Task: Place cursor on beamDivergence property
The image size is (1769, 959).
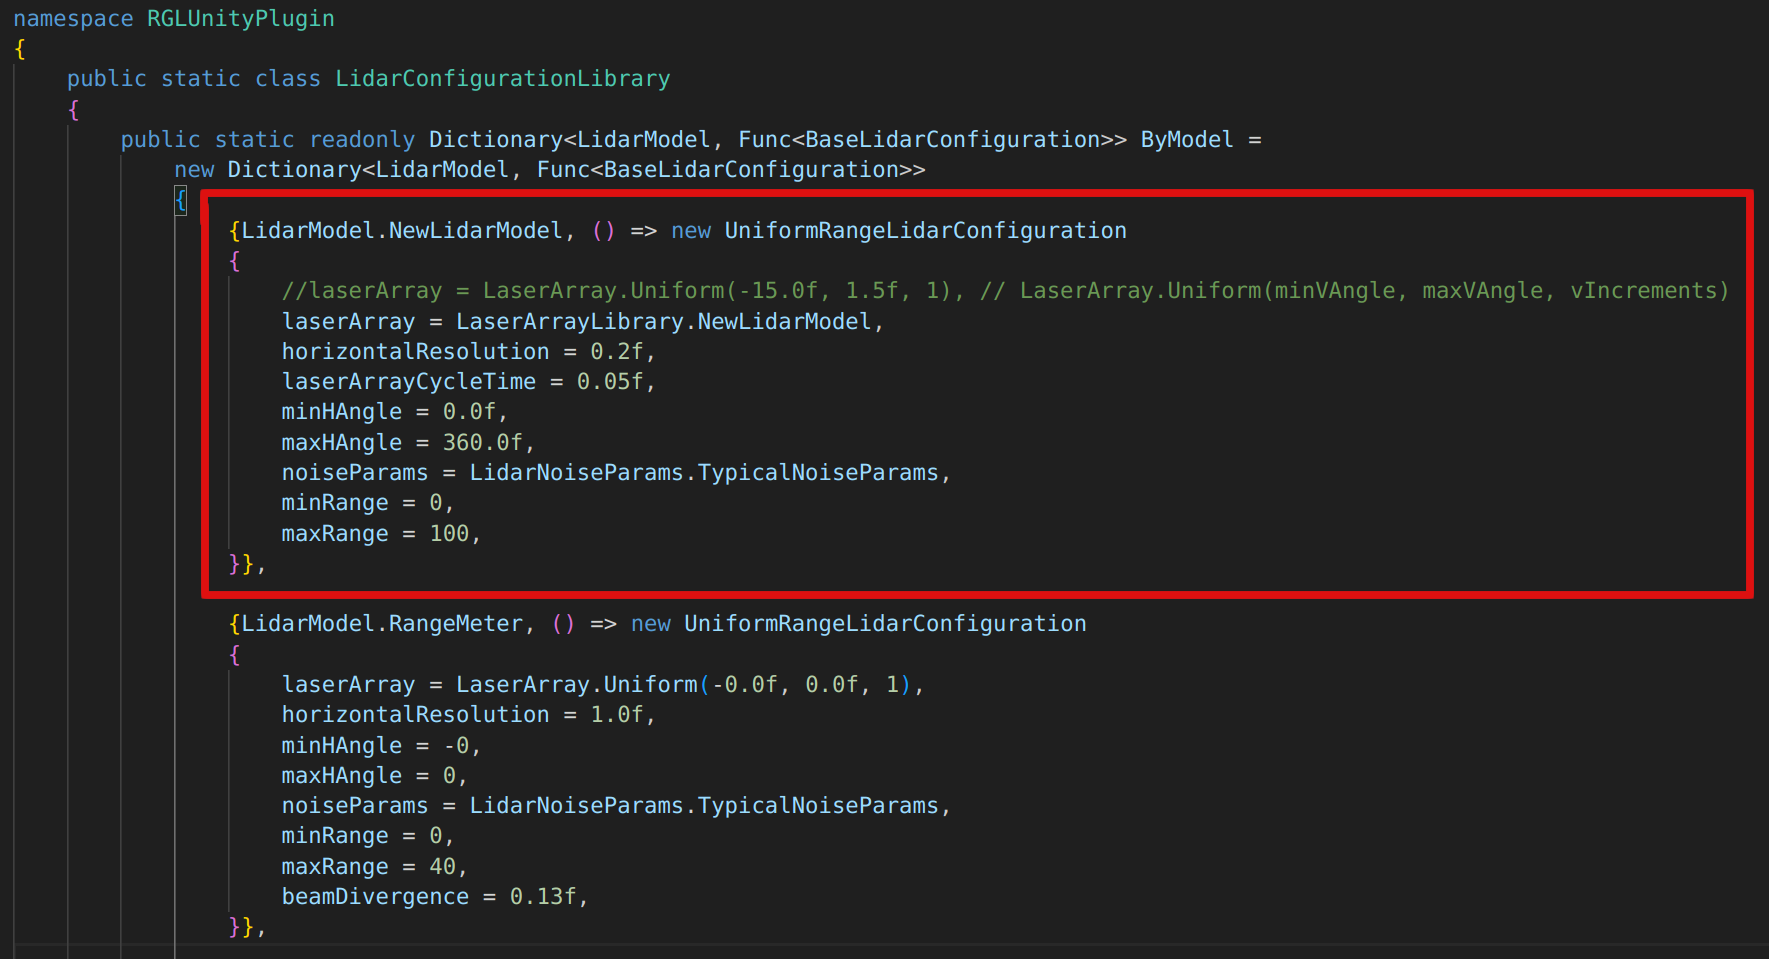Action: pos(375,897)
